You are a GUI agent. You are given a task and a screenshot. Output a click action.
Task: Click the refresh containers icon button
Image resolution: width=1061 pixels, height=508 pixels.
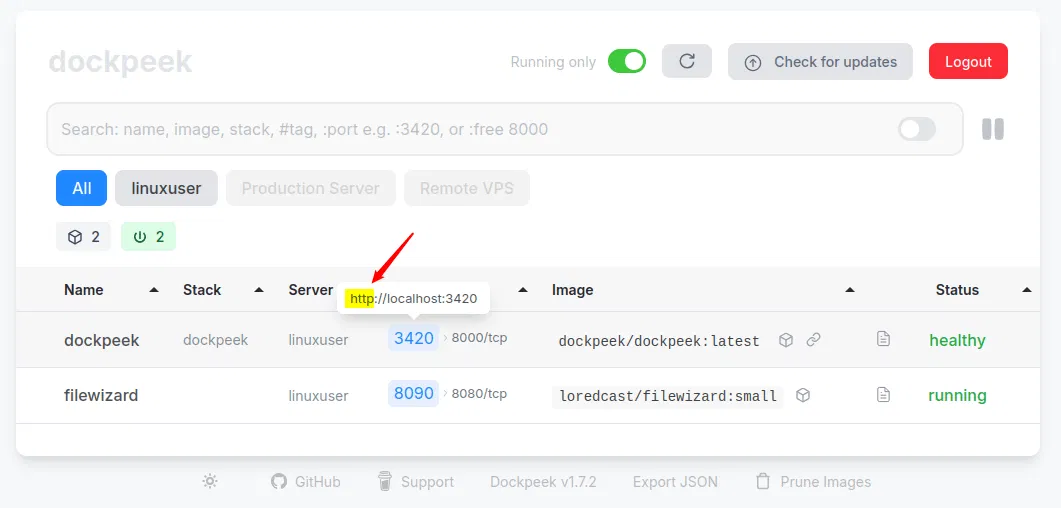click(x=687, y=62)
